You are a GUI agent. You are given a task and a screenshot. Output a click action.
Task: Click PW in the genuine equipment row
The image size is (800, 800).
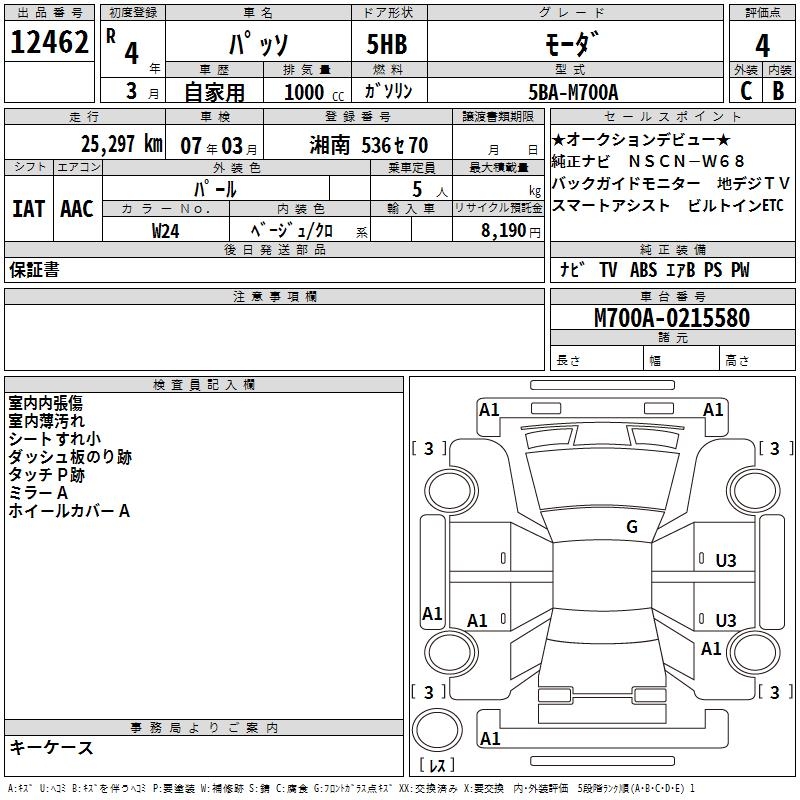(740, 269)
